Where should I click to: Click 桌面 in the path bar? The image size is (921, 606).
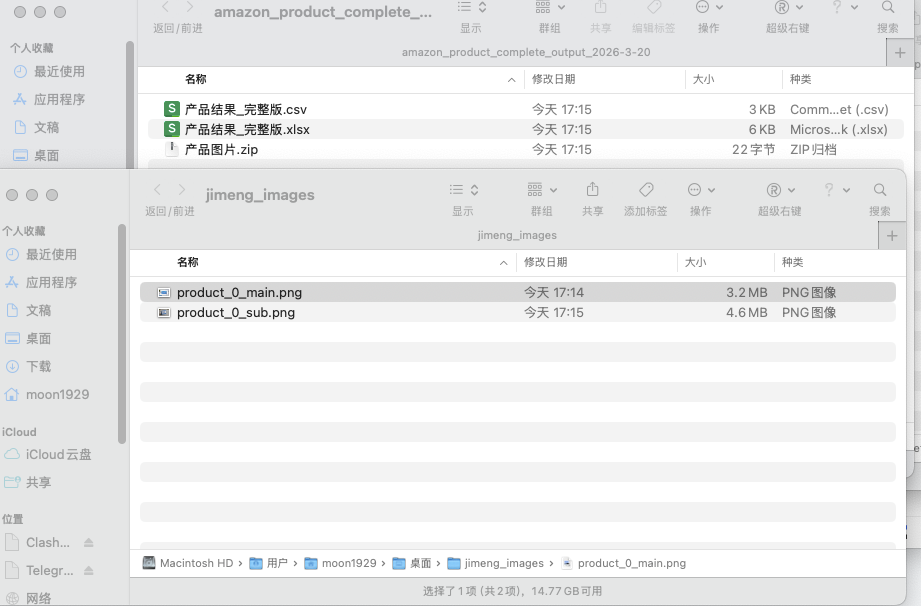[420, 563]
